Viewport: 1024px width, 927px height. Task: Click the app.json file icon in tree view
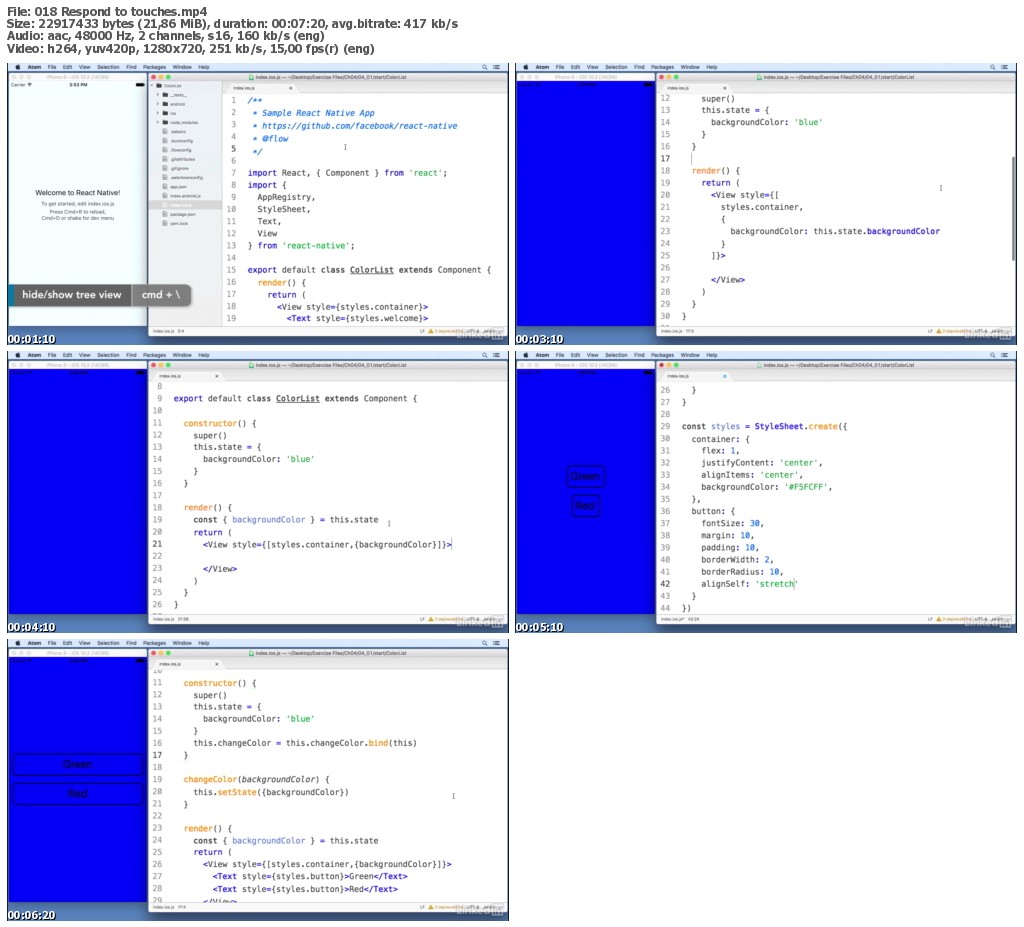point(165,186)
